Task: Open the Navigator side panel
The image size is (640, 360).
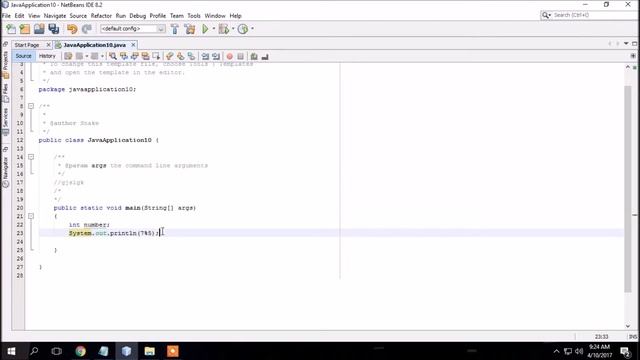Action: click(5, 172)
